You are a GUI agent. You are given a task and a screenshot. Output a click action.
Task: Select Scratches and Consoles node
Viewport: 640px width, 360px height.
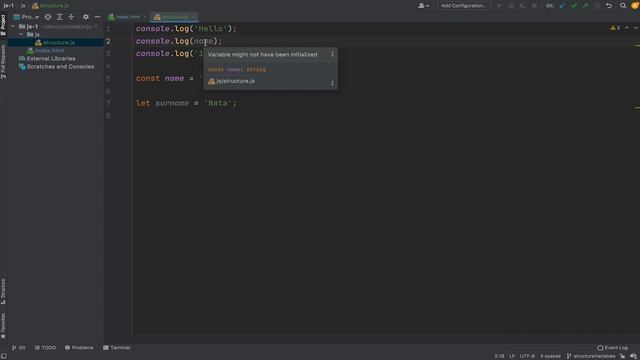click(56, 67)
